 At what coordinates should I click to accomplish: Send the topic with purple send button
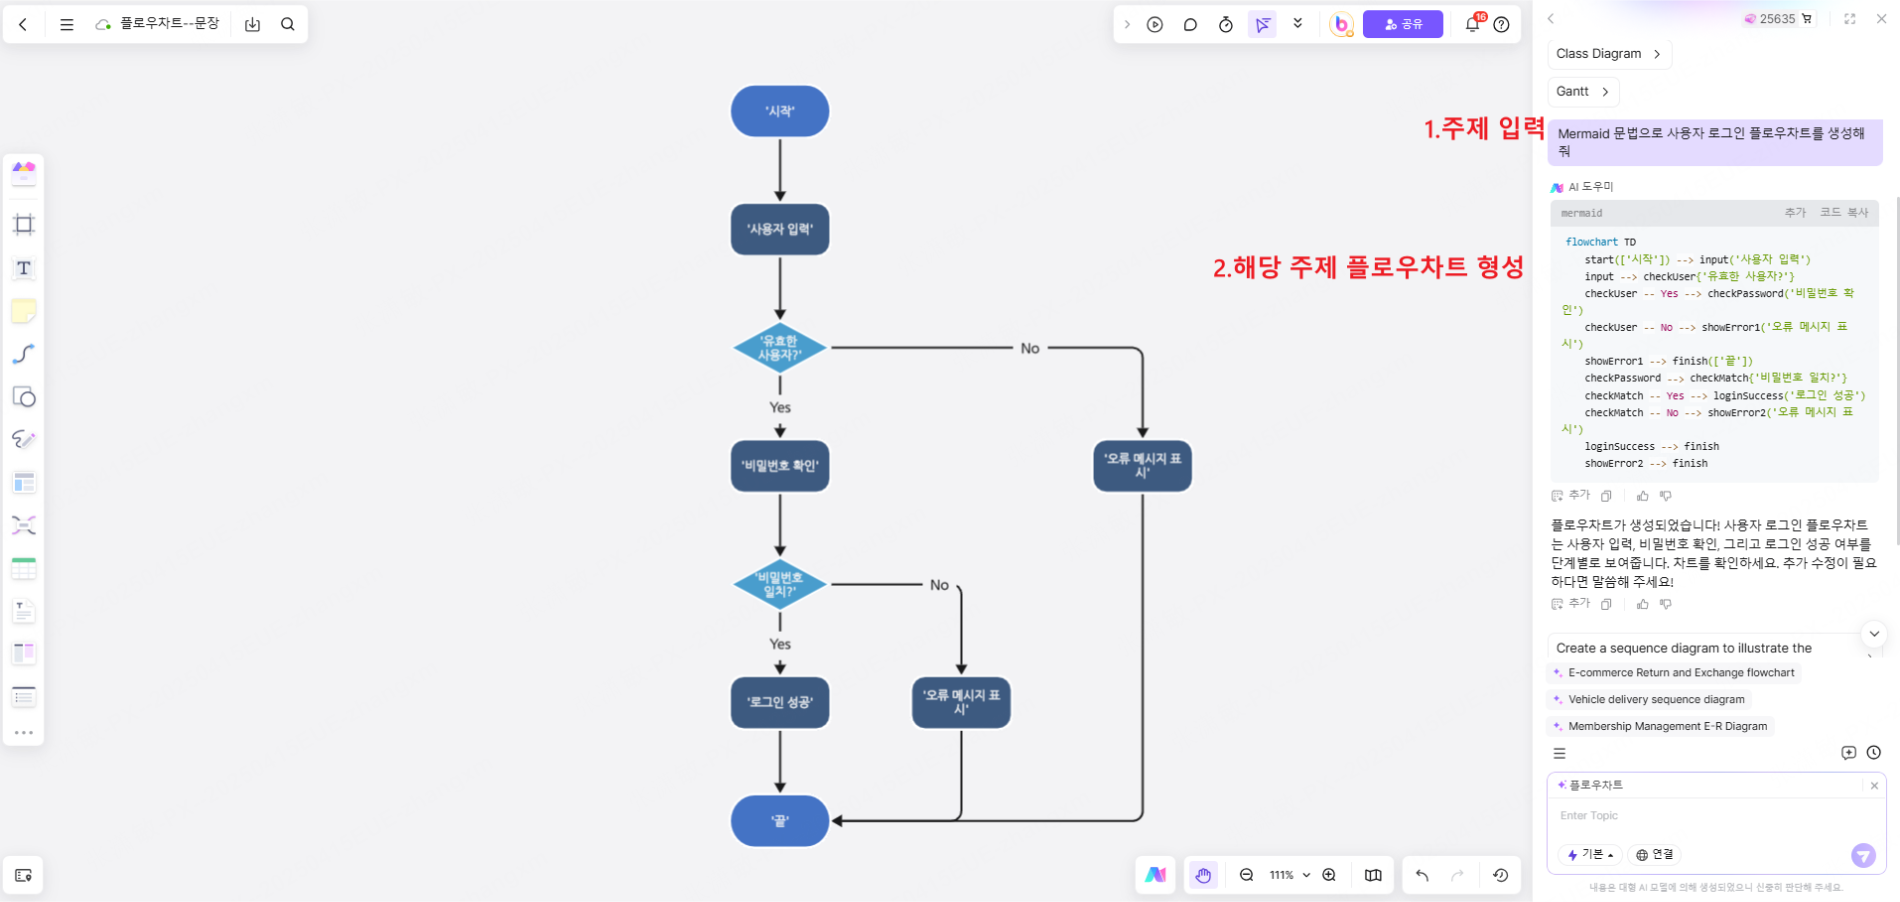pyautogui.click(x=1863, y=855)
